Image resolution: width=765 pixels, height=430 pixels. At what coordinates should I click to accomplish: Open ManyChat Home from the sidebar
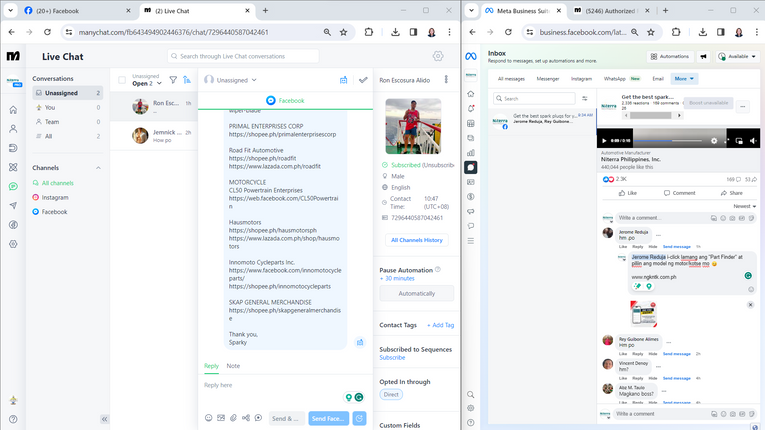click(x=13, y=110)
